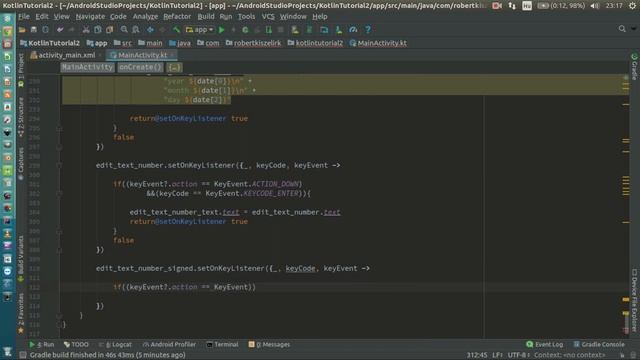Close the activity_main.xml tab
This screenshot has width=640, height=360.
pos(100,55)
